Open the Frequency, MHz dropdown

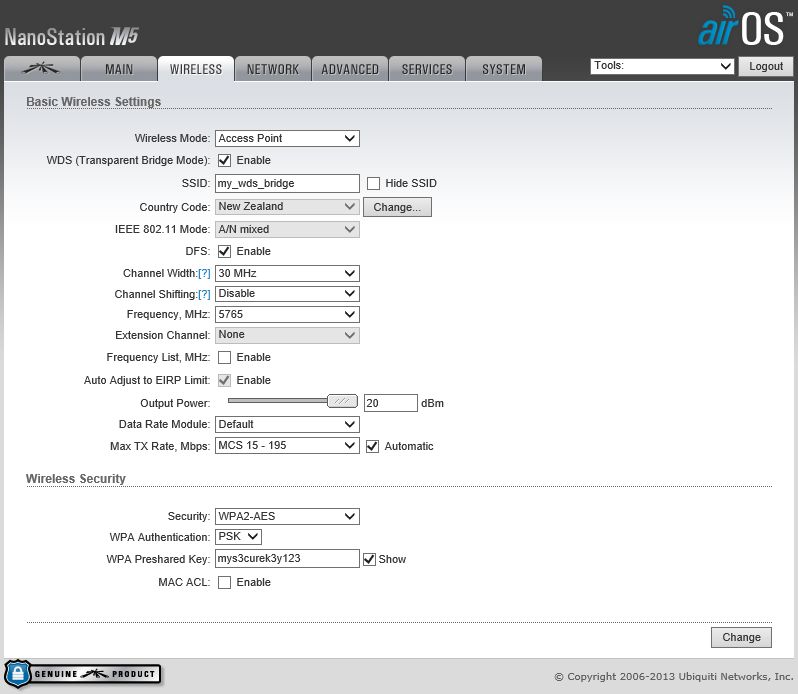287,314
